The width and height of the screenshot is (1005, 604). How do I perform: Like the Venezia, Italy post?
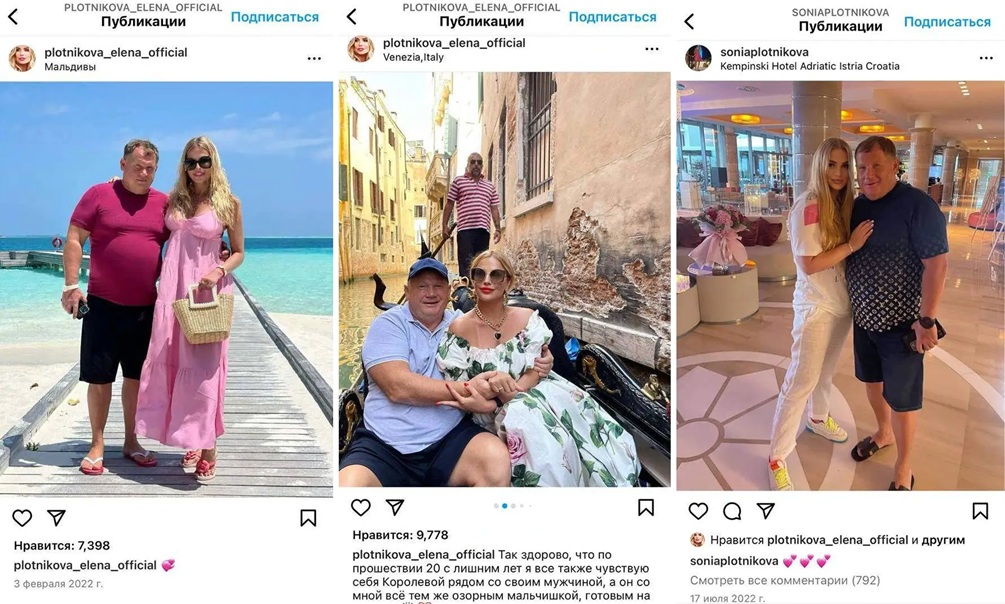point(361,507)
